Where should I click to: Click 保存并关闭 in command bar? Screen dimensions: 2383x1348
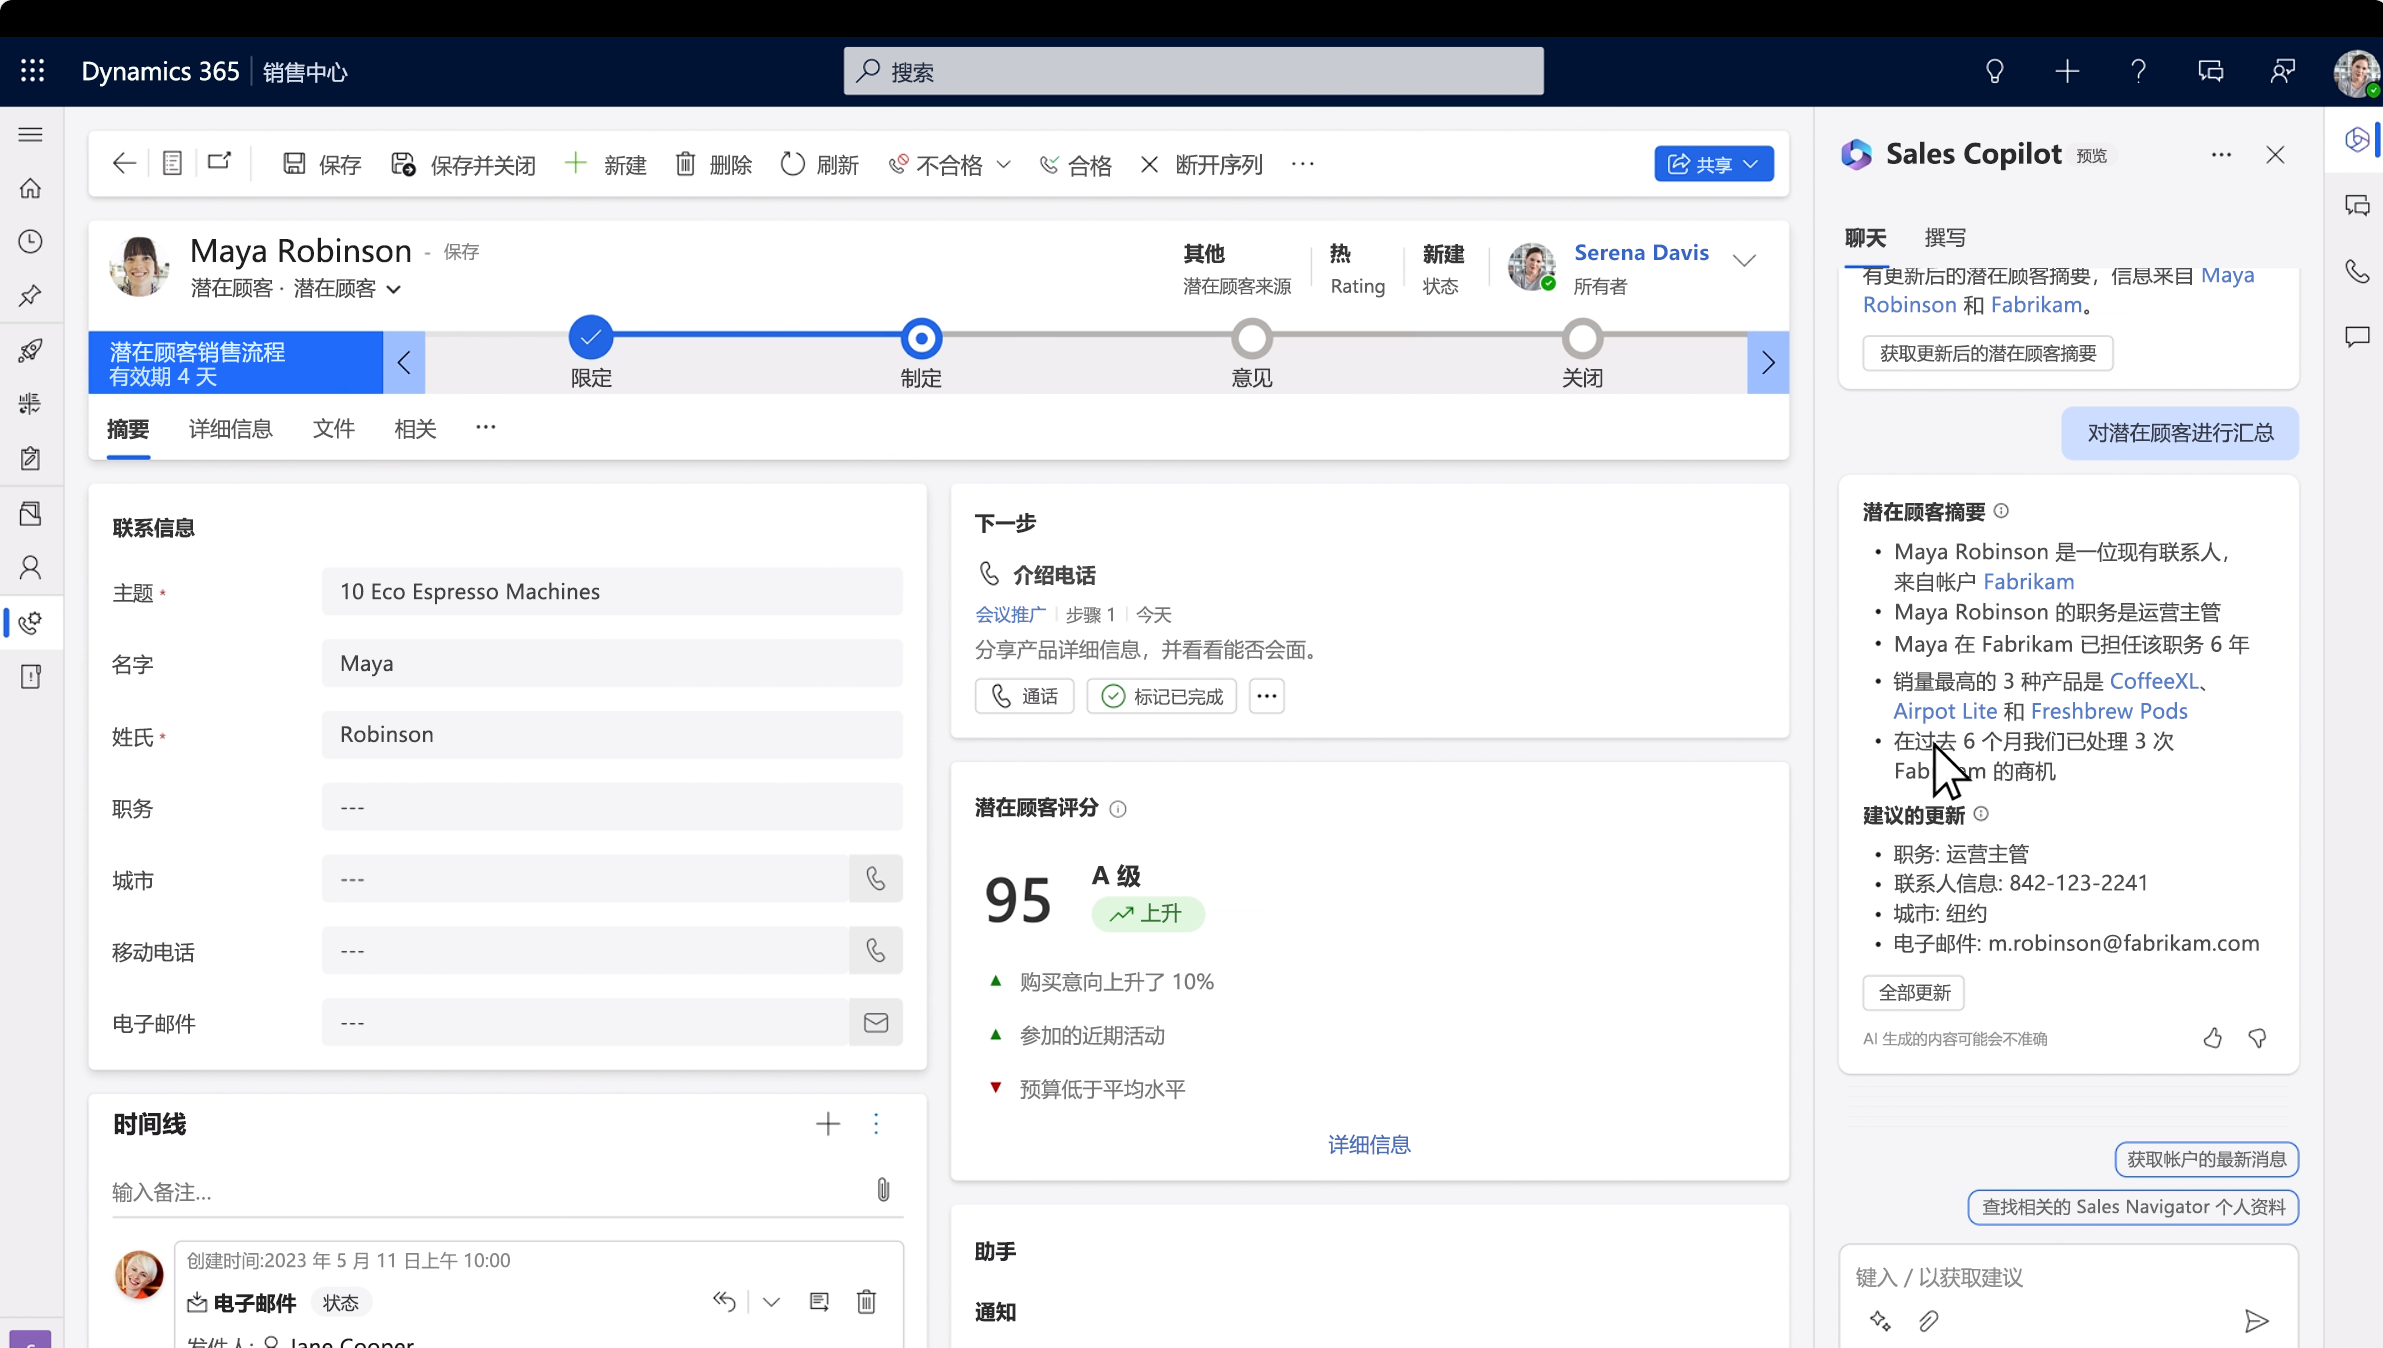click(464, 164)
